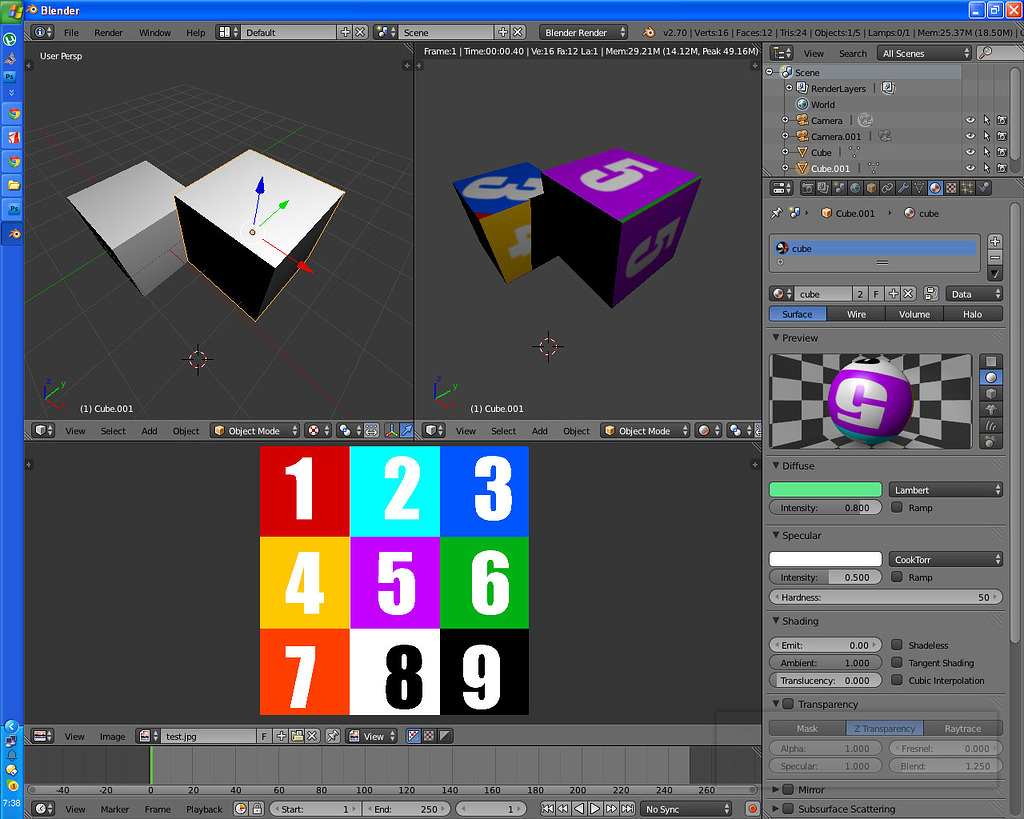Viewport: 1024px width, 819px height.
Task: Open the Particles properties tab
Action: (x=967, y=188)
